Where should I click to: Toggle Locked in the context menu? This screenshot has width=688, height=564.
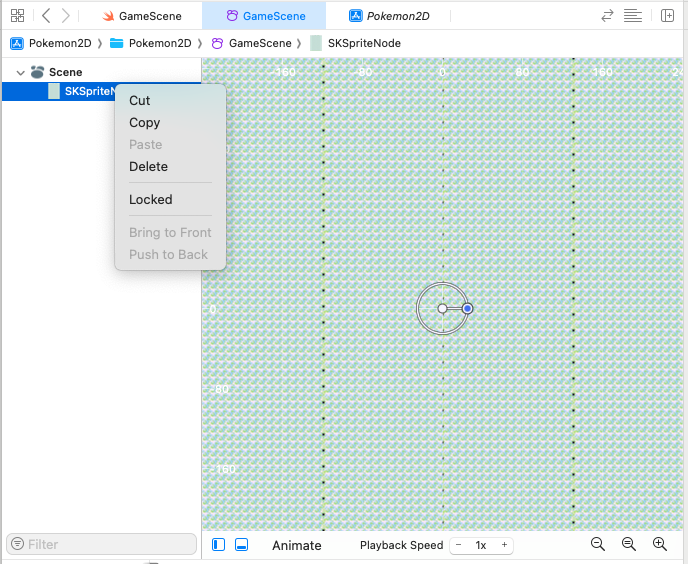(x=151, y=200)
